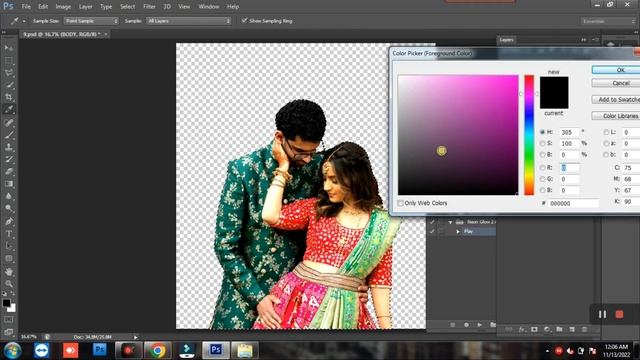Viewport: 640px width, 360px height.
Task: Open Chrome from the taskbar
Action: click(x=158, y=350)
